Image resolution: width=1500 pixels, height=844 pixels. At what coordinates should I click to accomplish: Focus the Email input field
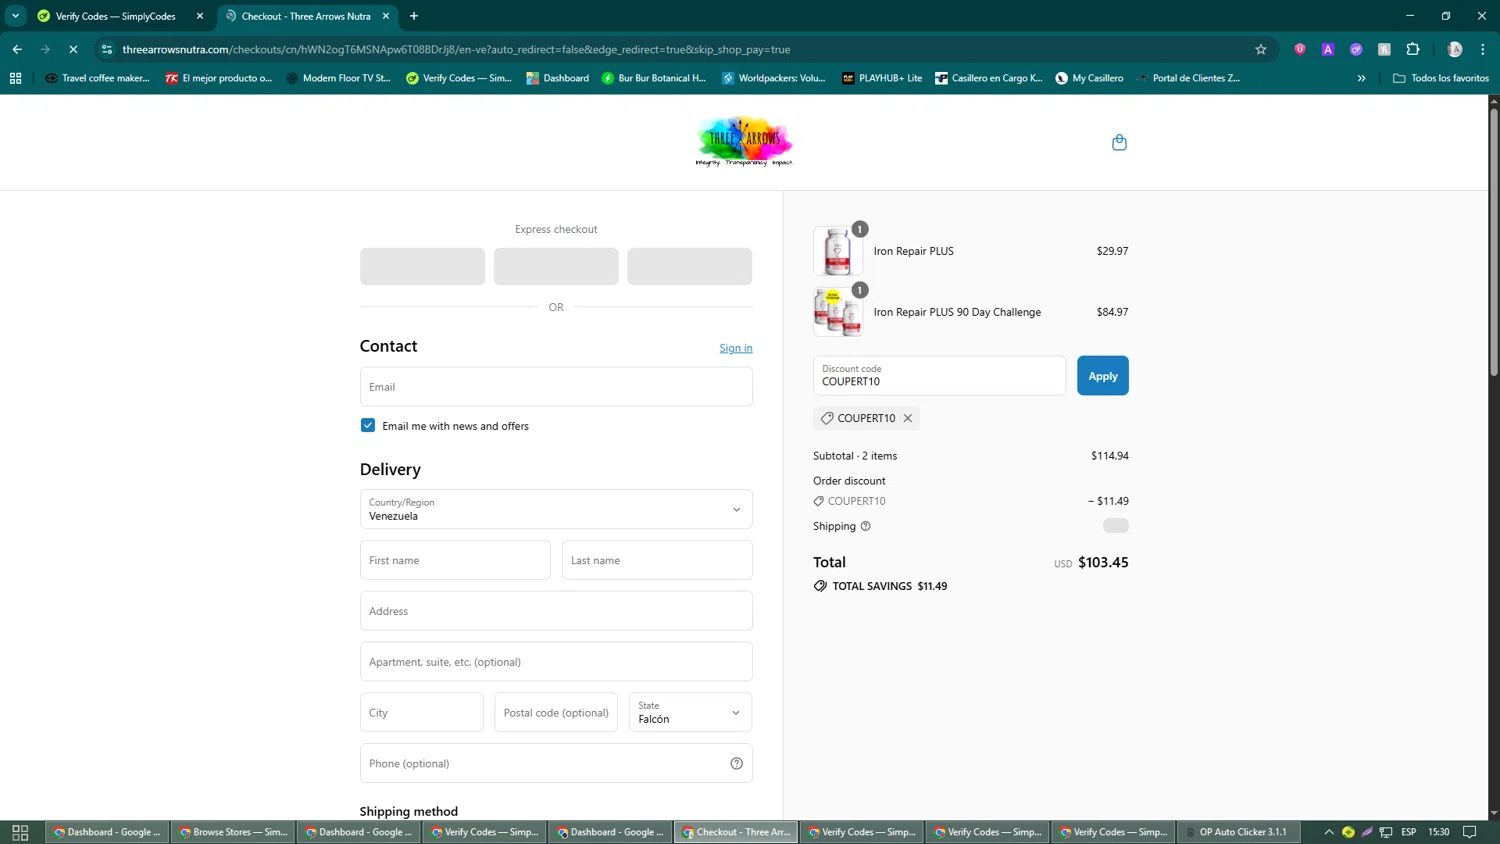[556, 386]
